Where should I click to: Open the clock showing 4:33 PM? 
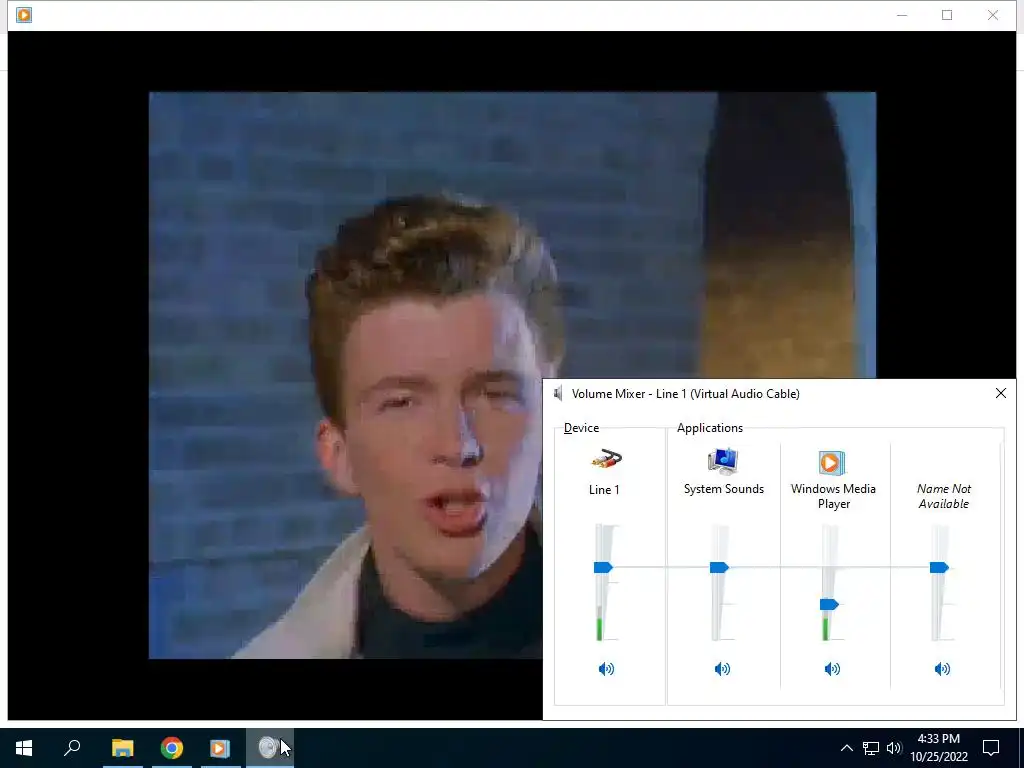(x=938, y=748)
